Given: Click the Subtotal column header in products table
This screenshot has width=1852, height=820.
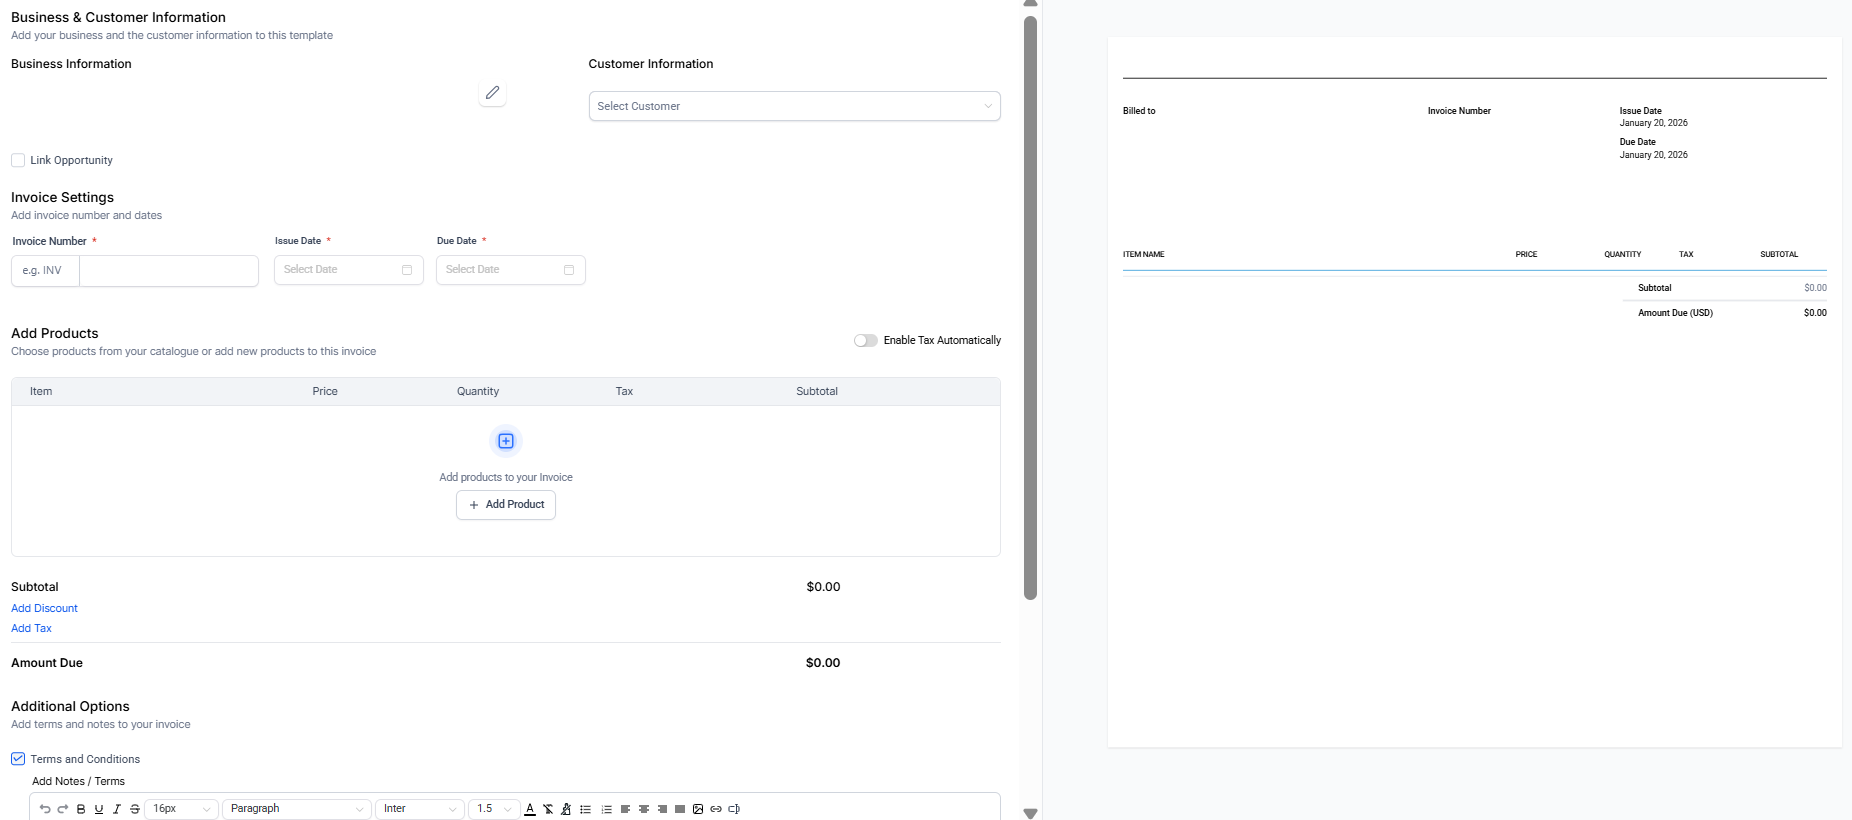Looking at the screenshot, I should coord(817,392).
